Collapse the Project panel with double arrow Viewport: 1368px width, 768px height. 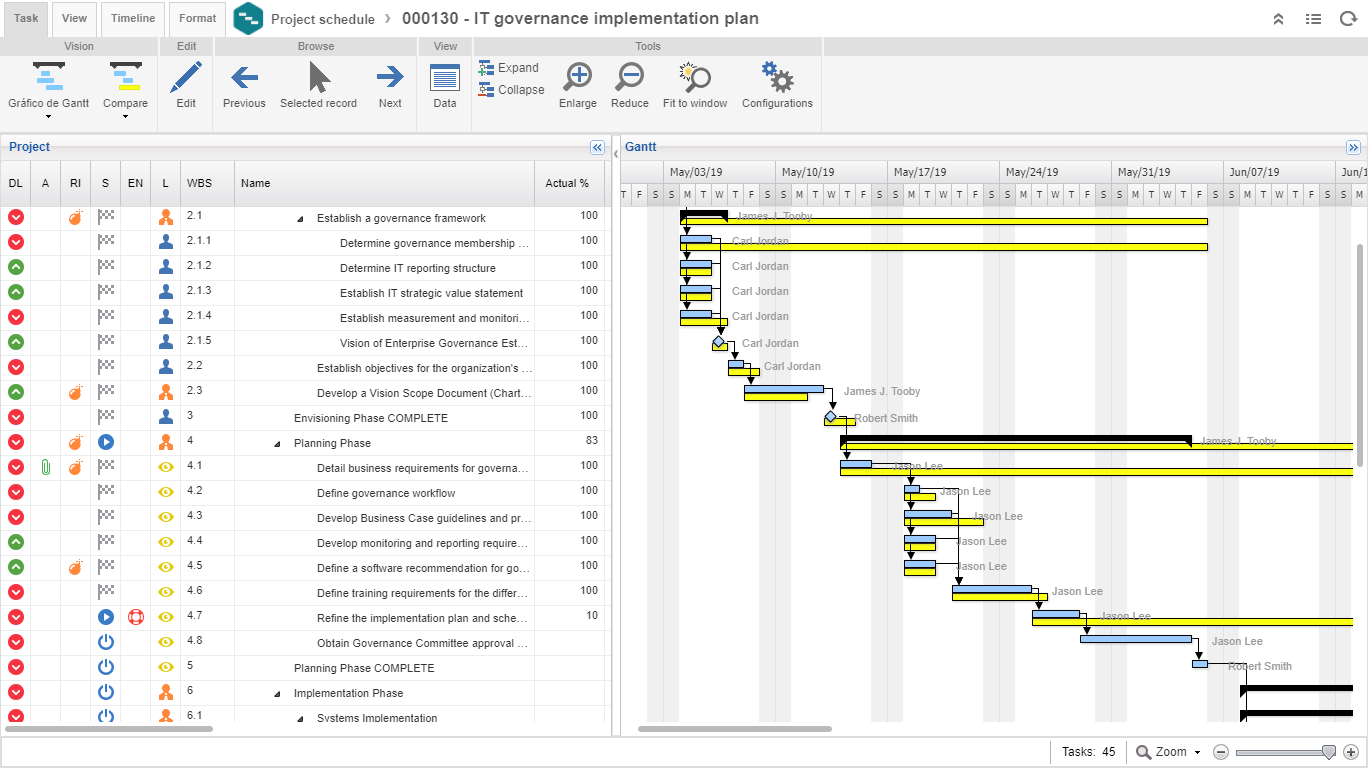tap(597, 147)
